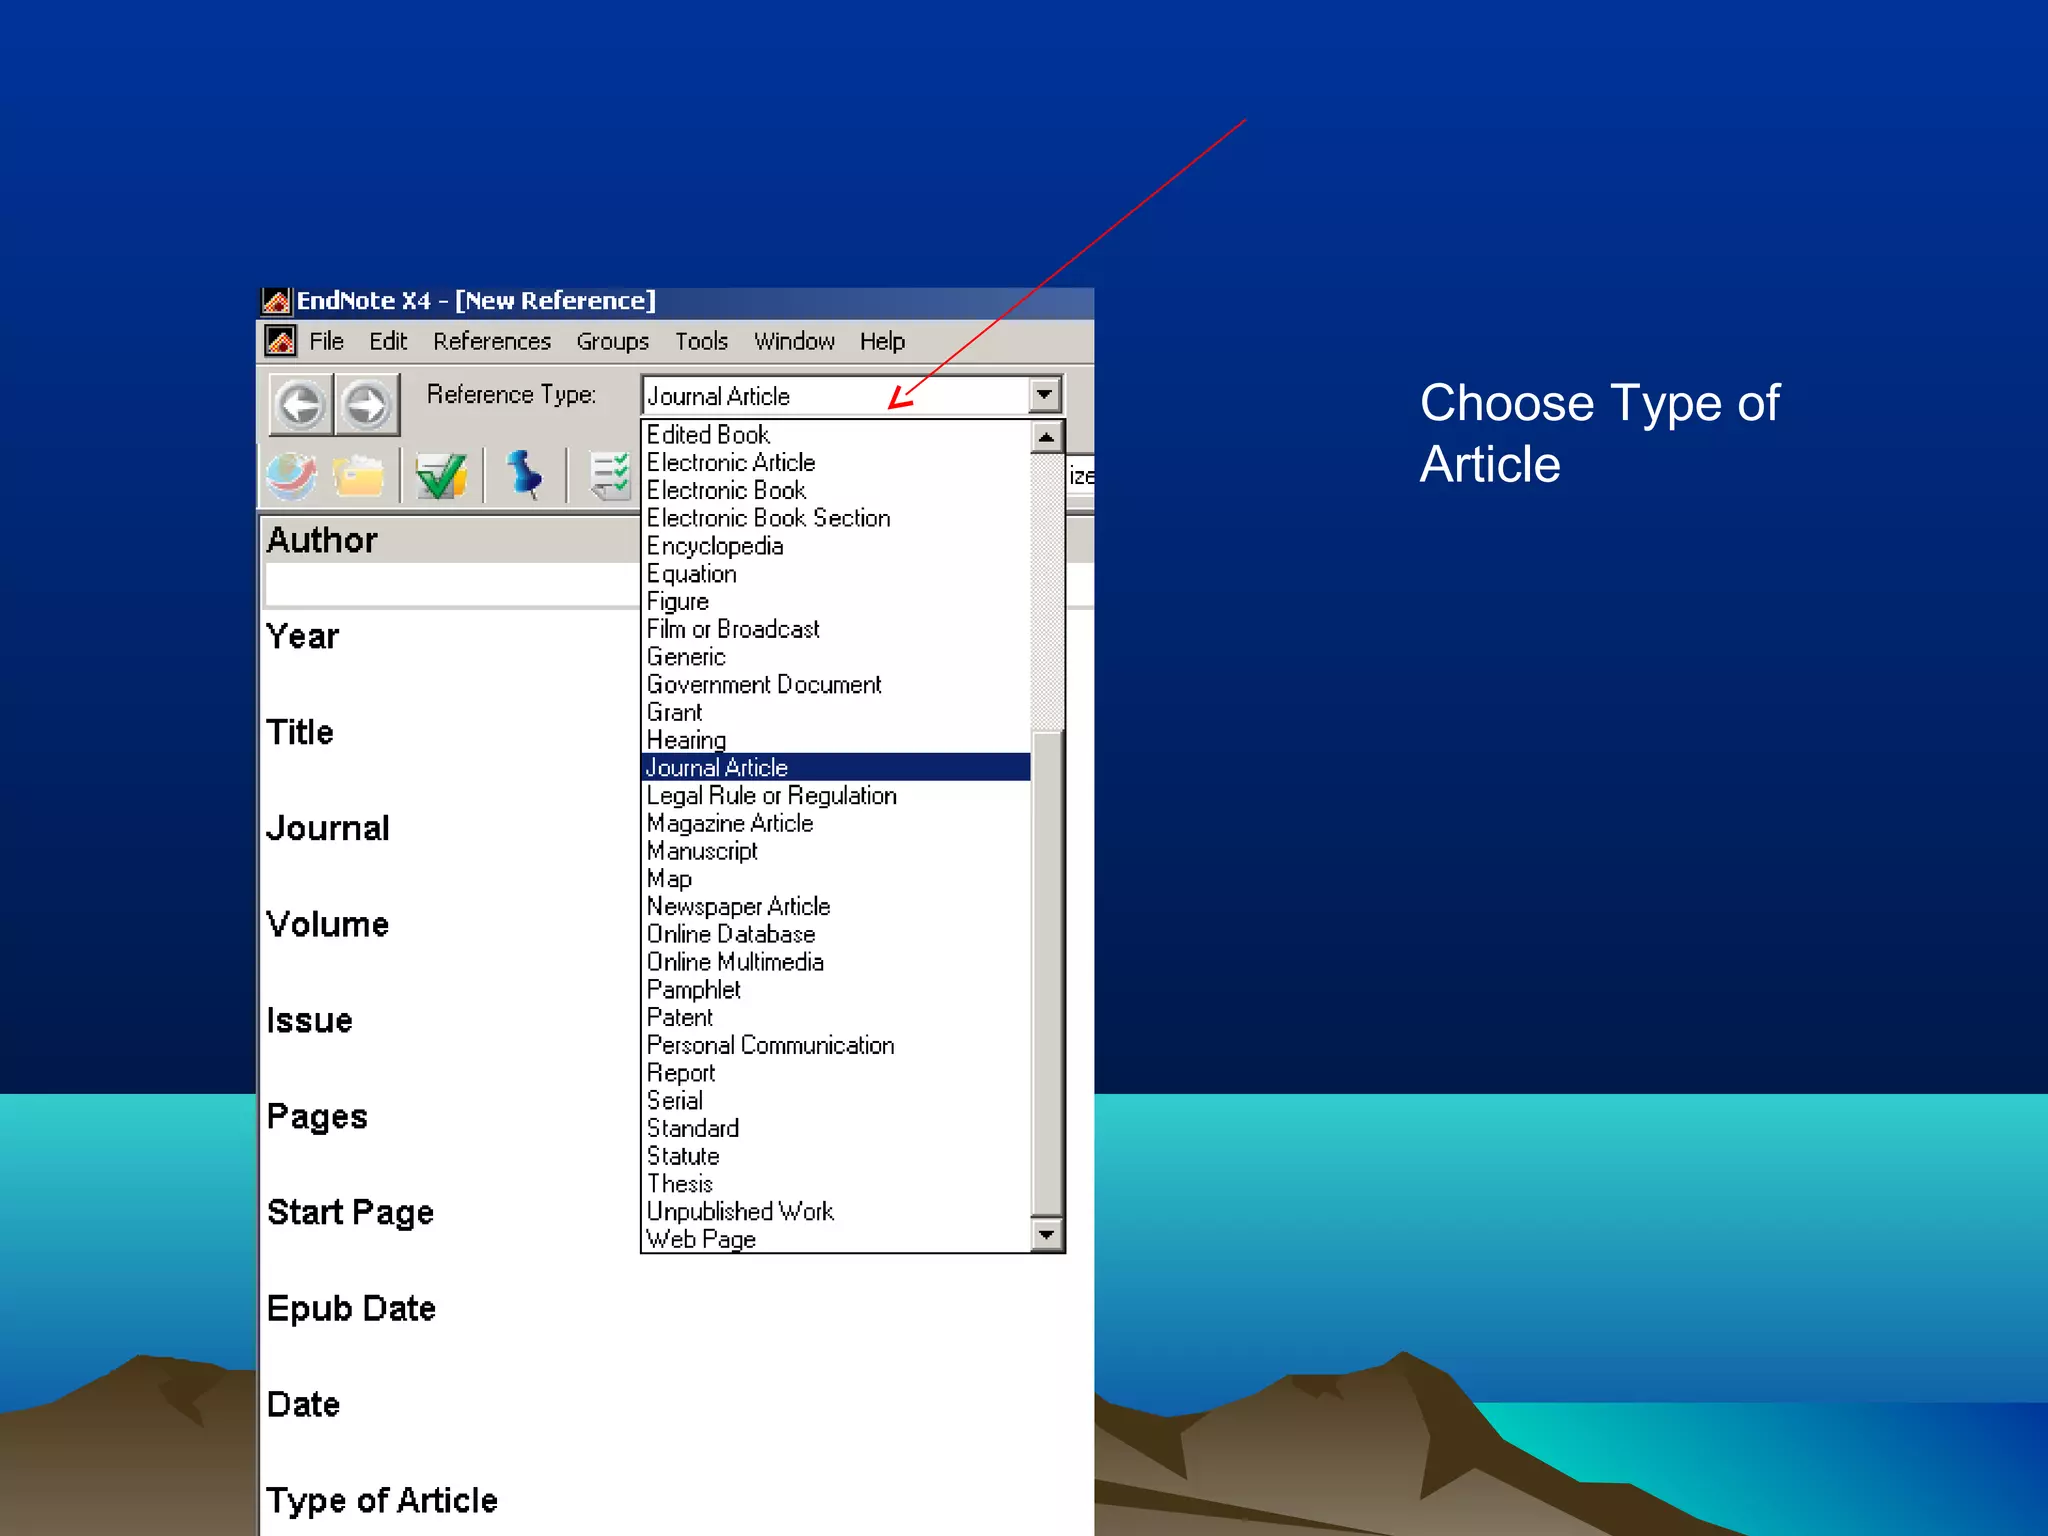Open the Window menu
This screenshot has height=1536, width=2048.
click(x=794, y=341)
